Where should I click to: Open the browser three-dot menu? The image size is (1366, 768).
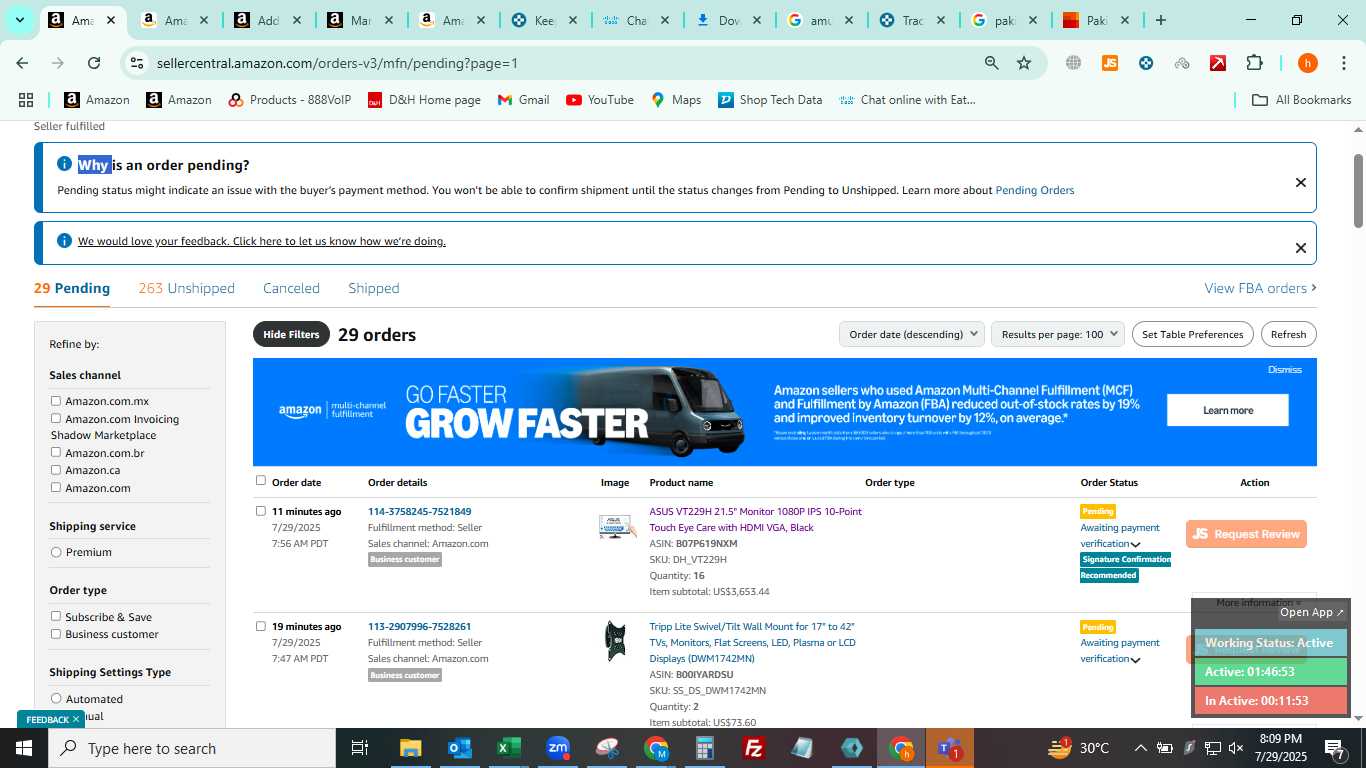coord(1343,63)
